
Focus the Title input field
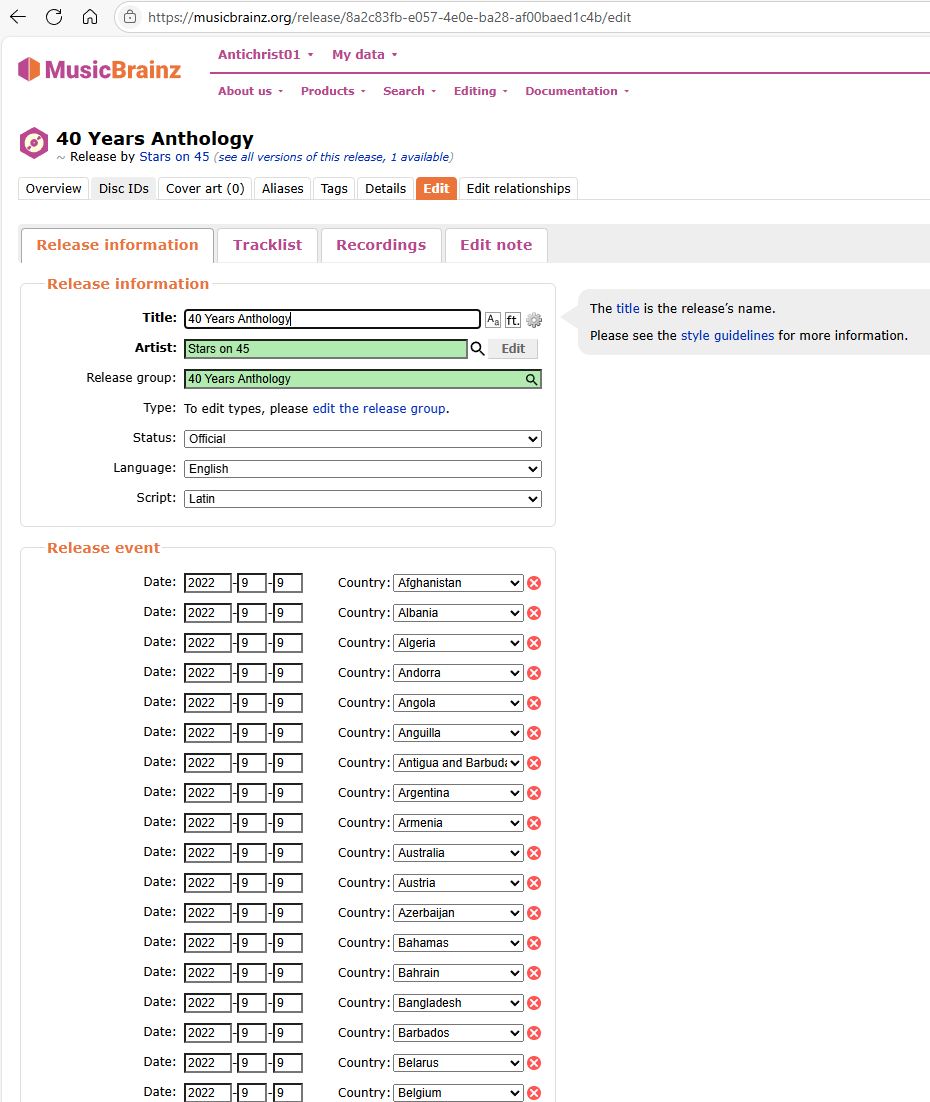click(x=332, y=319)
